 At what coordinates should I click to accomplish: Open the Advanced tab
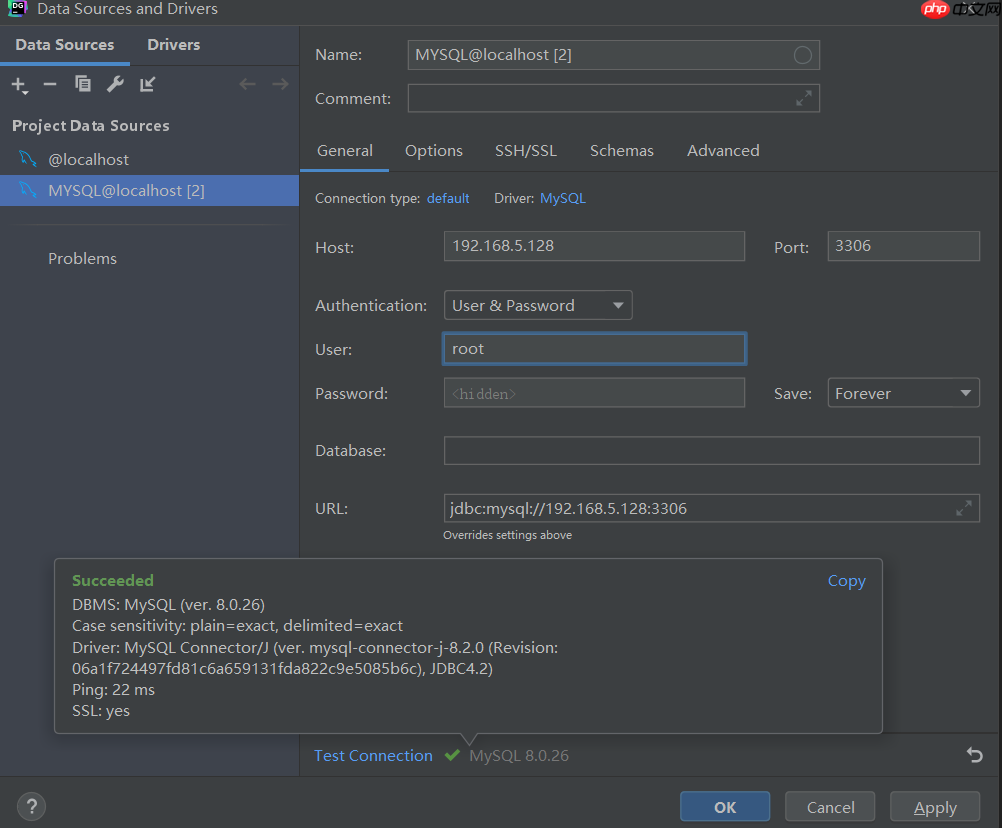tap(723, 151)
